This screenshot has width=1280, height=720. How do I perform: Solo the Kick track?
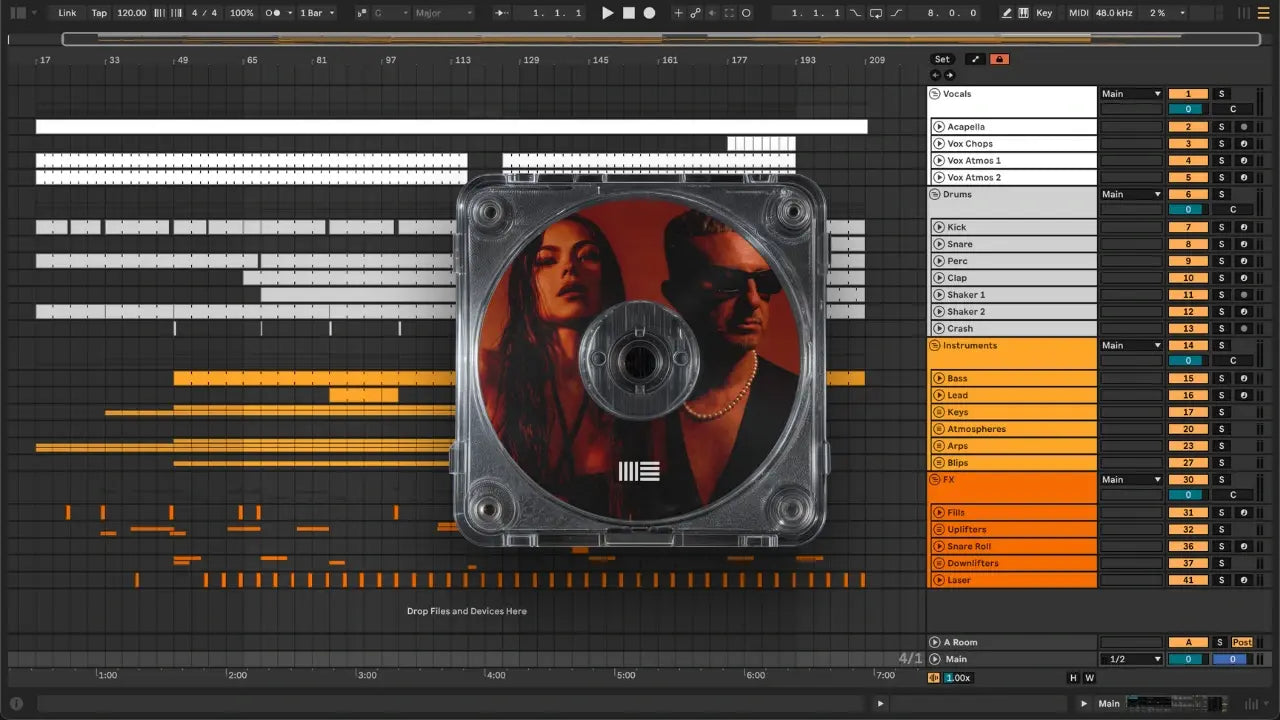(x=1221, y=228)
